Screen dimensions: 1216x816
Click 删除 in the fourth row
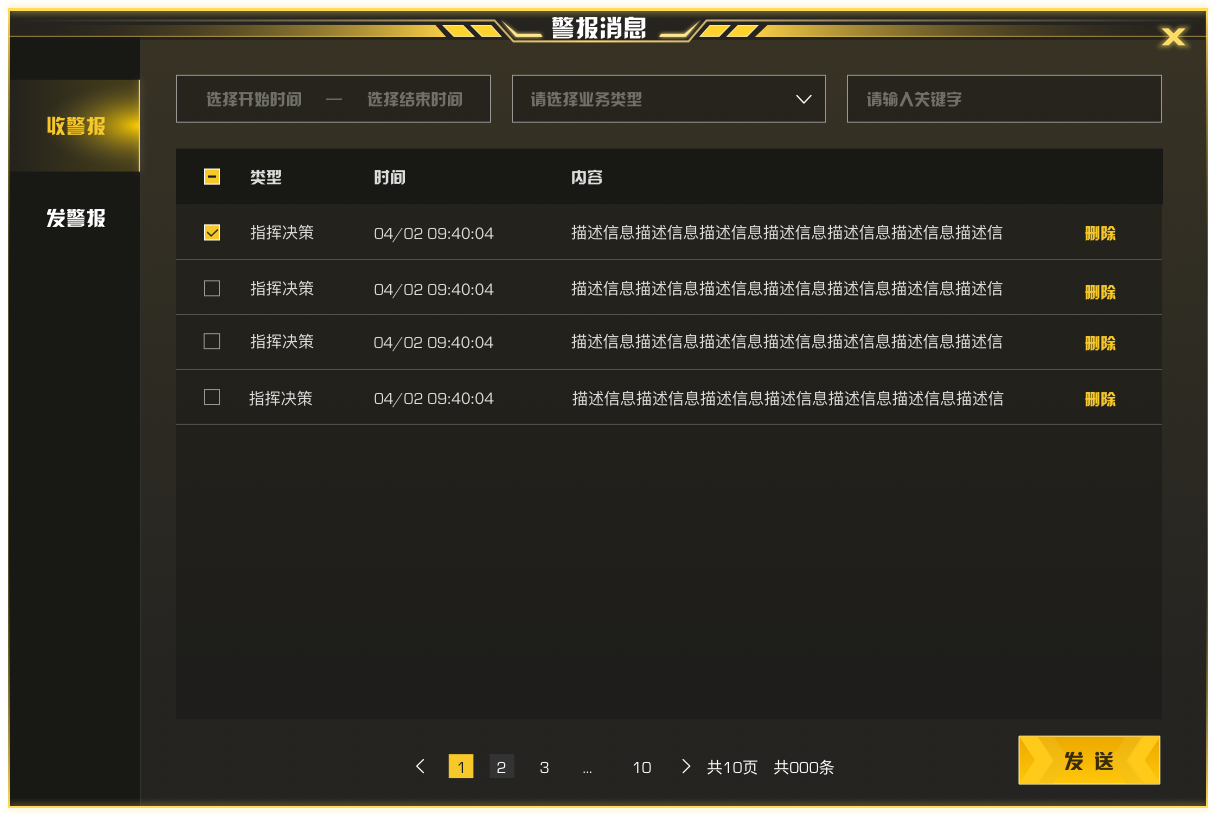point(1100,399)
